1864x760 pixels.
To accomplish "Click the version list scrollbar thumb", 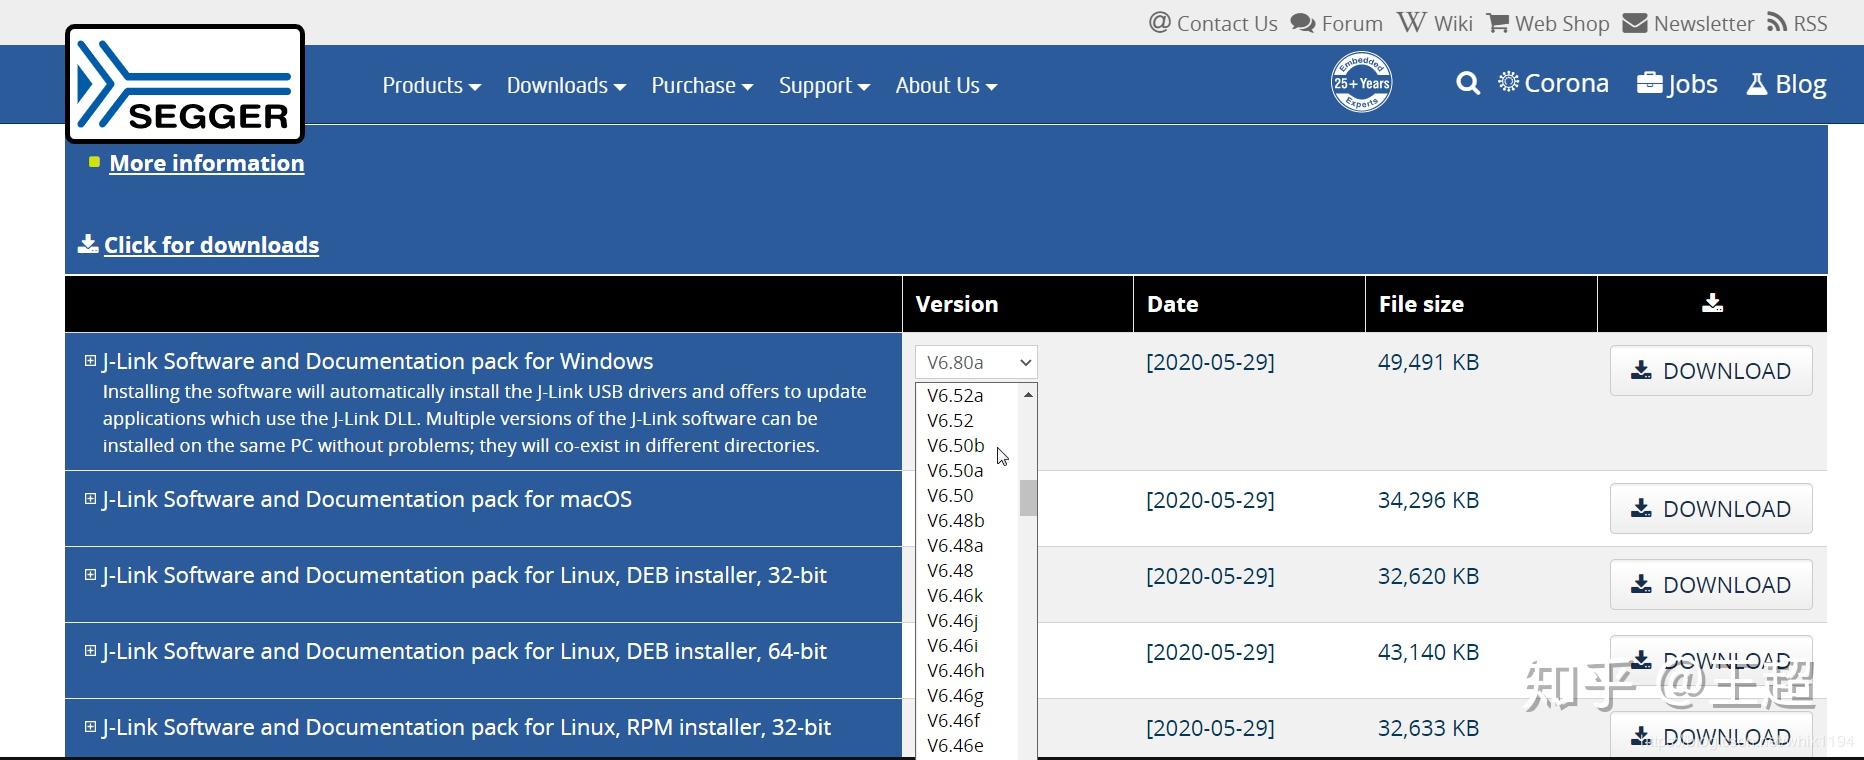I will (1028, 498).
